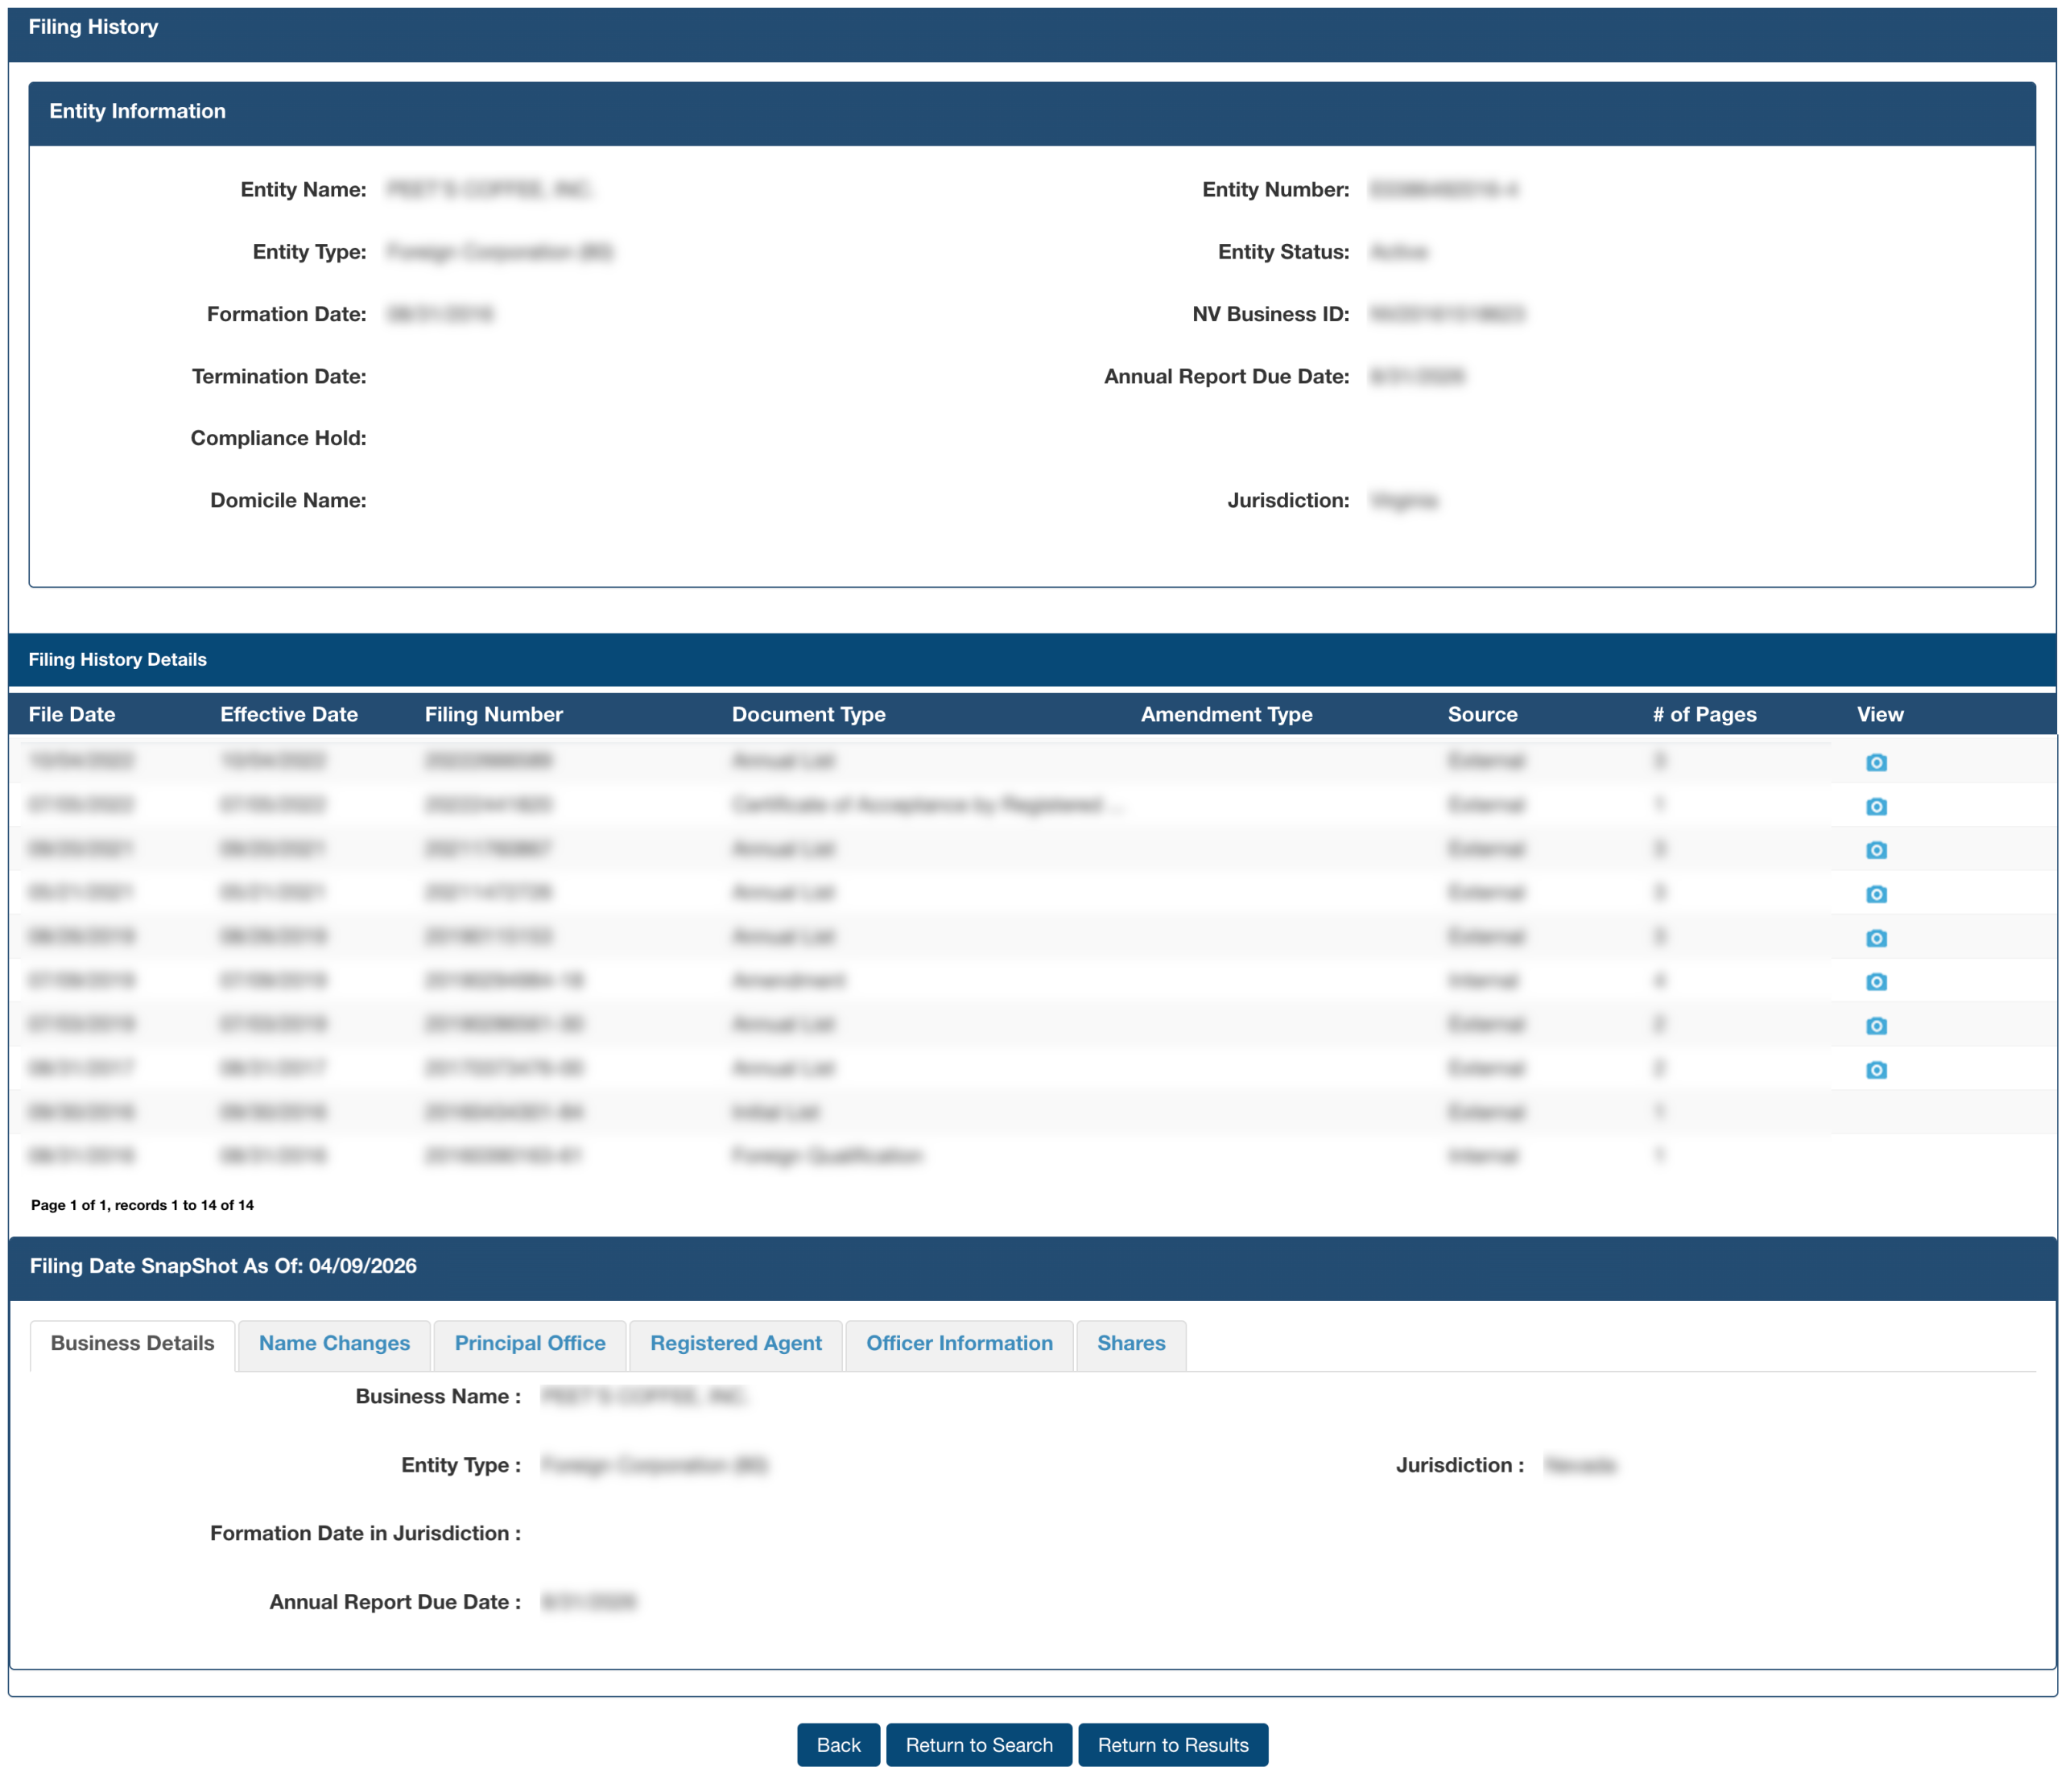Click the View column header
Image resolution: width=2061 pixels, height=1792 pixels.
click(x=1880, y=714)
